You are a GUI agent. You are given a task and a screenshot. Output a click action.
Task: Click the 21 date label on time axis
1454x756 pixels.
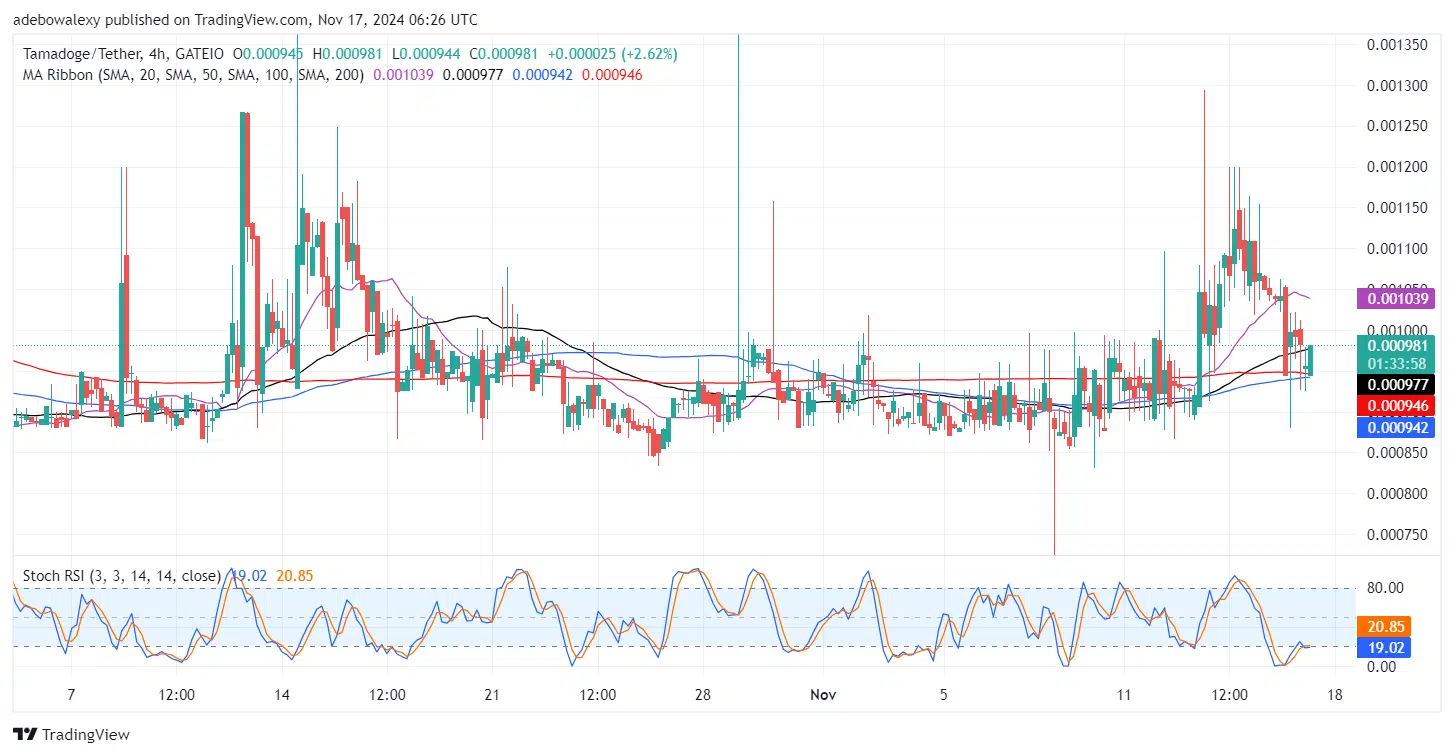(491, 694)
